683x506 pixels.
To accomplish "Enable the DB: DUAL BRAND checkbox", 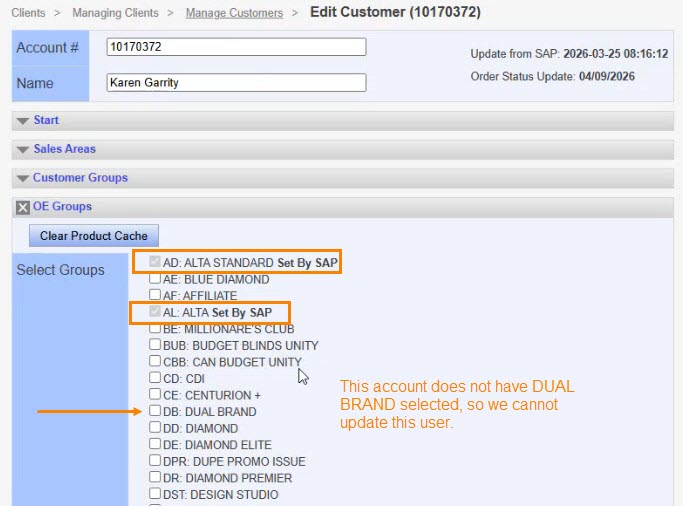I will coord(155,411).
